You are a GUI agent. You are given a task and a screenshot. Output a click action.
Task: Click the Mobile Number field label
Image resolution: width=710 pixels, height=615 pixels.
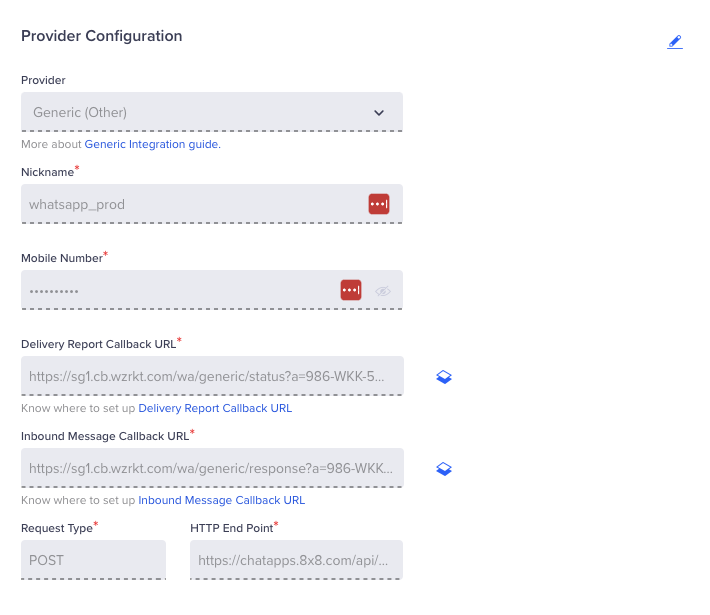tap(62, 258)
